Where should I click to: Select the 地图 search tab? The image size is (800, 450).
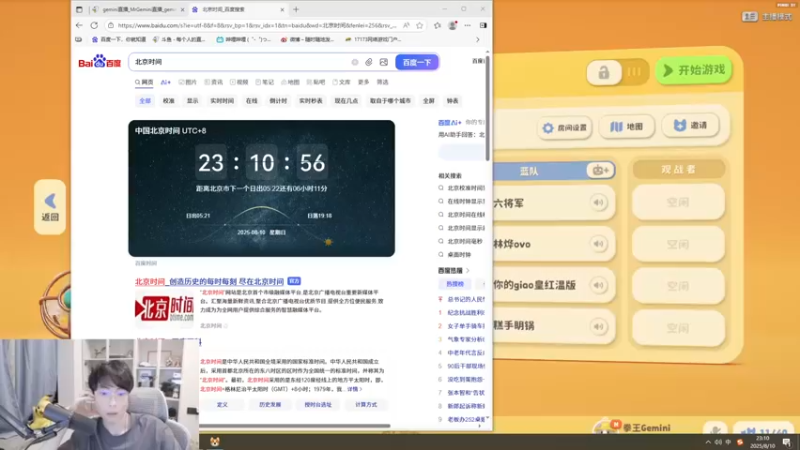(290, 82)
